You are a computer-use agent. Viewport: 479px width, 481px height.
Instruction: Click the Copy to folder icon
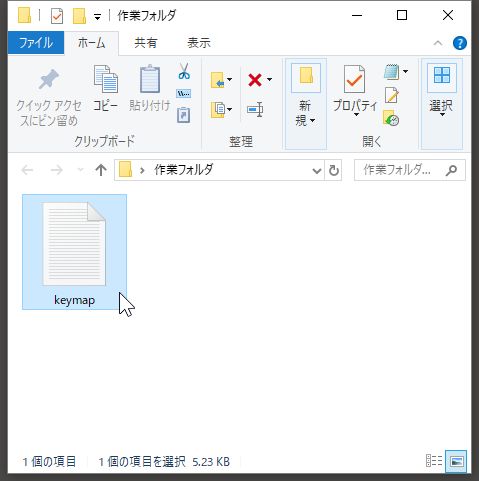point(218,109)
